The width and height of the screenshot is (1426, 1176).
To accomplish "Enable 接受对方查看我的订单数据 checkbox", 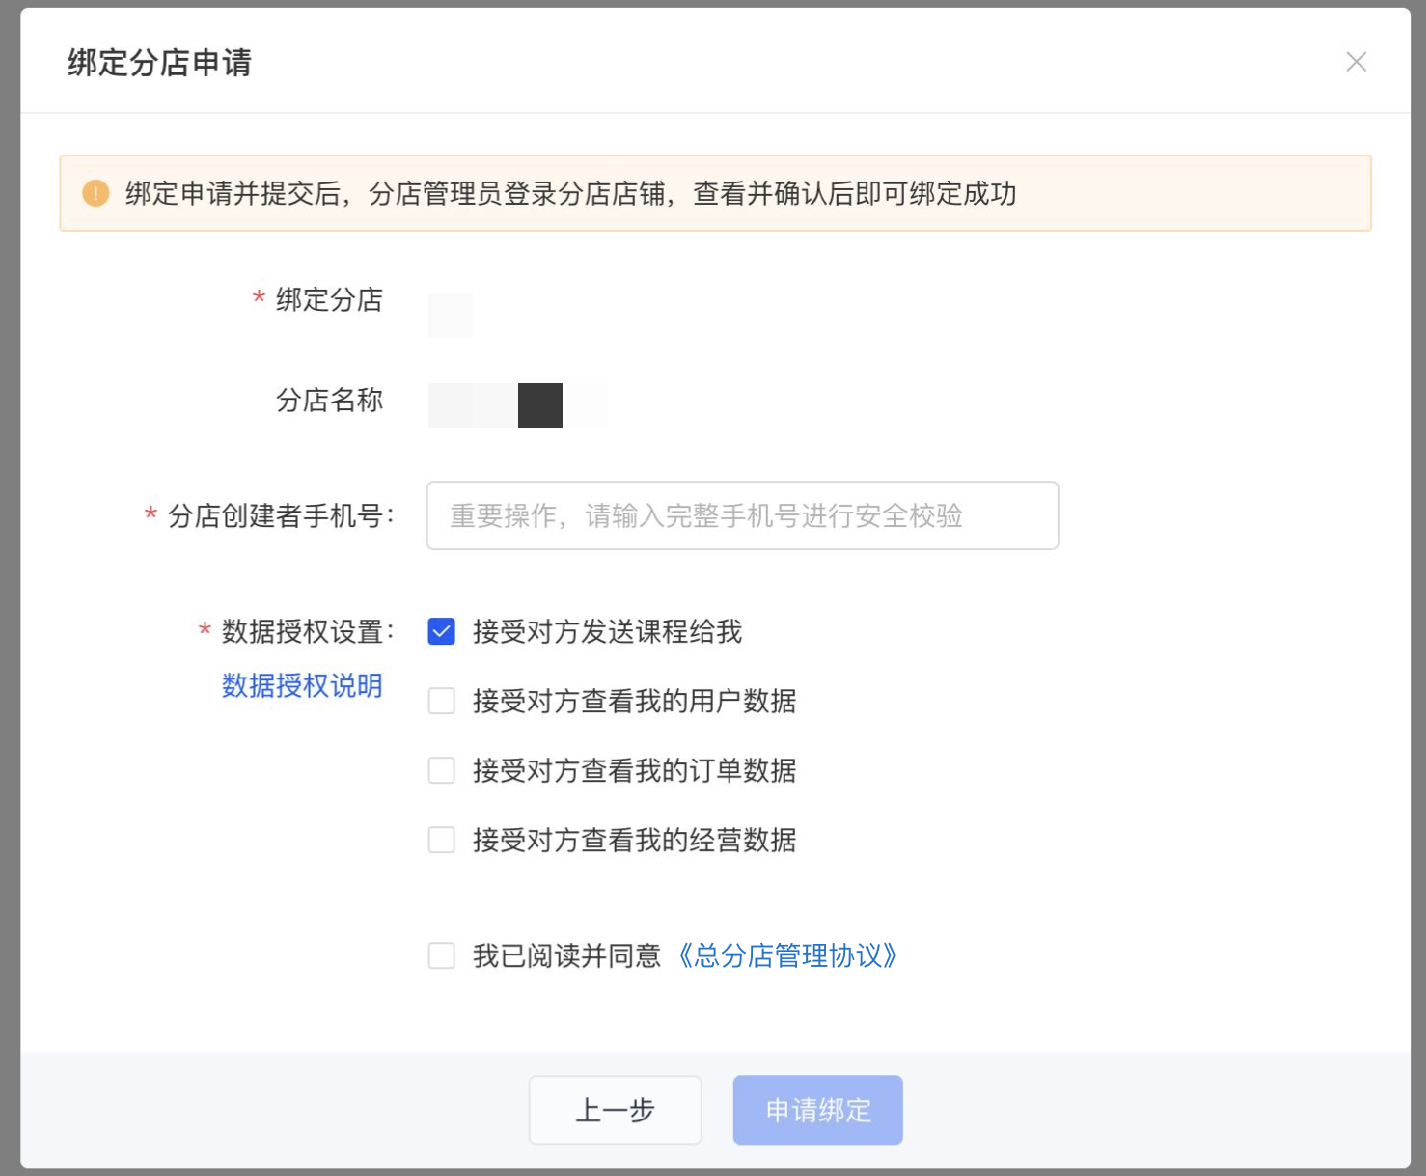I will 441,771.
